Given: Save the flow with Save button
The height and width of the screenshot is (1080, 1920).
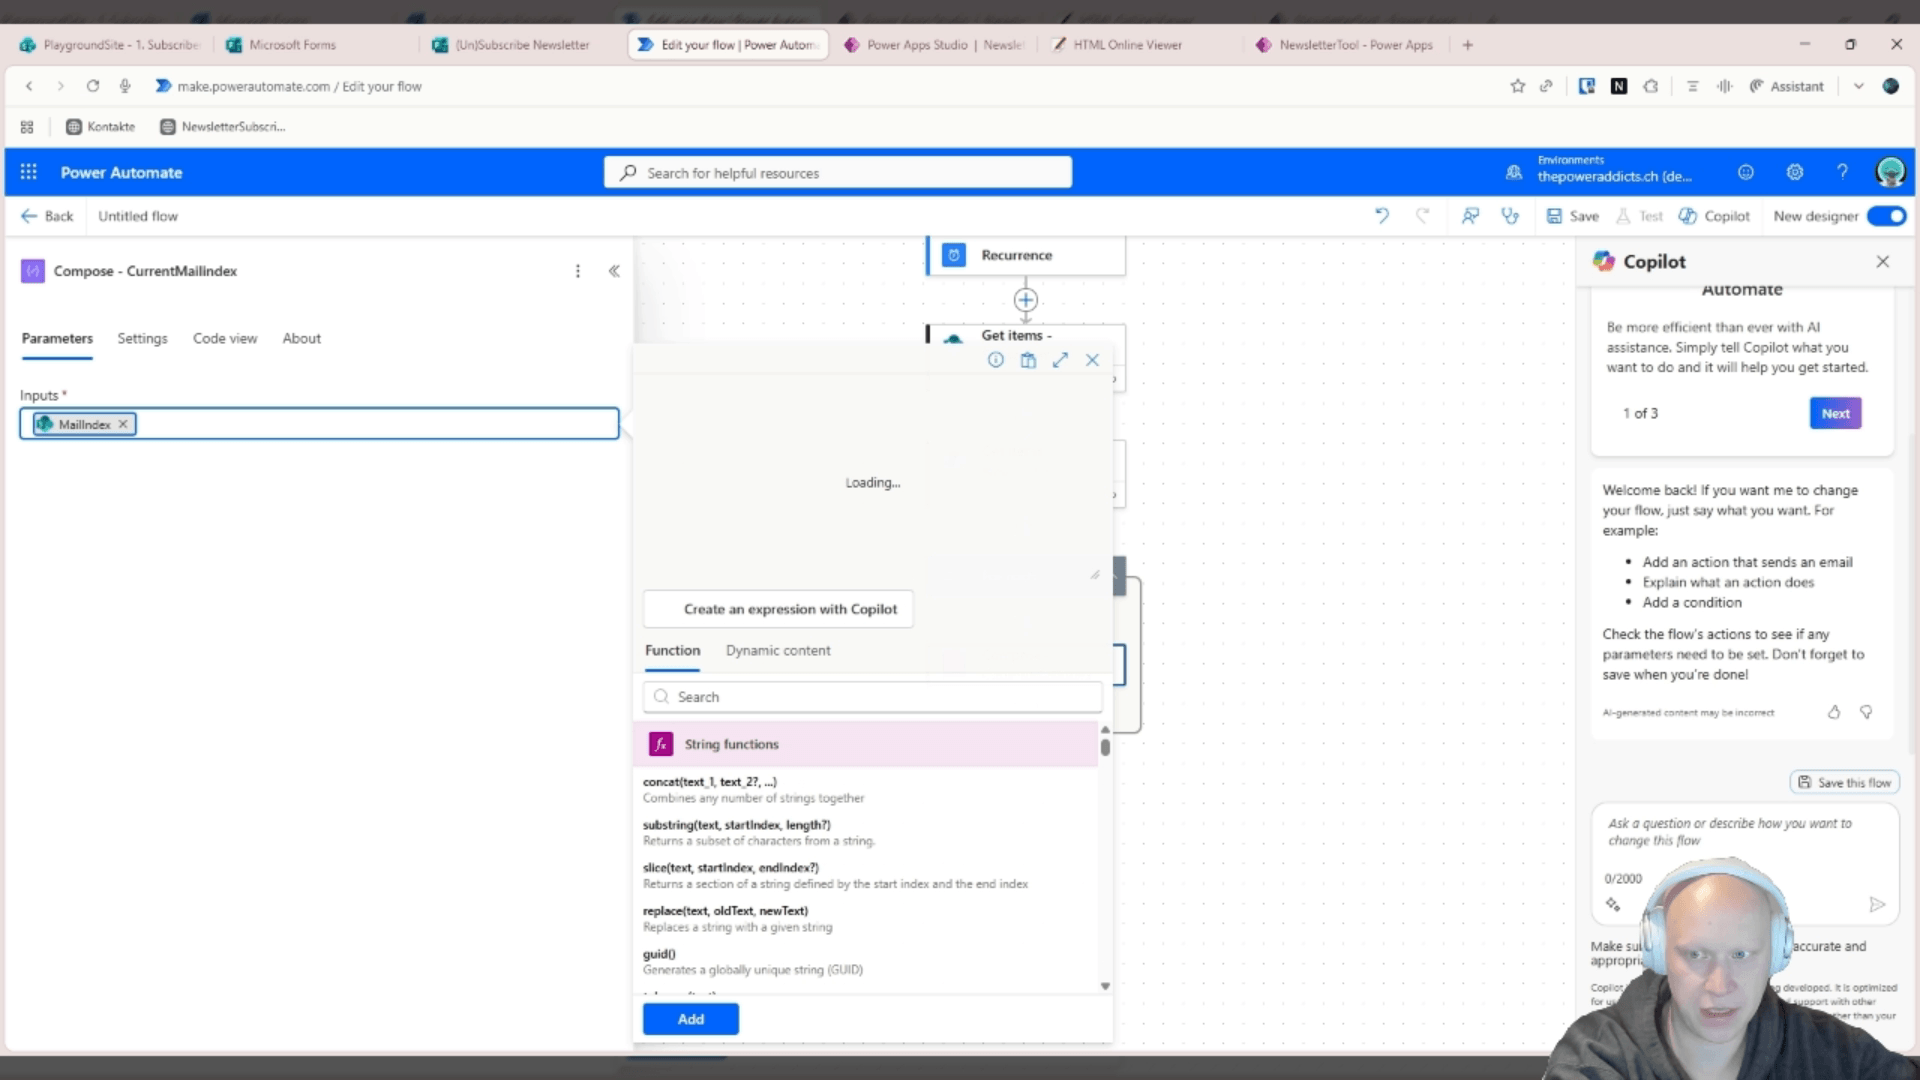Looking at the screenshot, I should pyautogui.click(x=1573, y=216).
